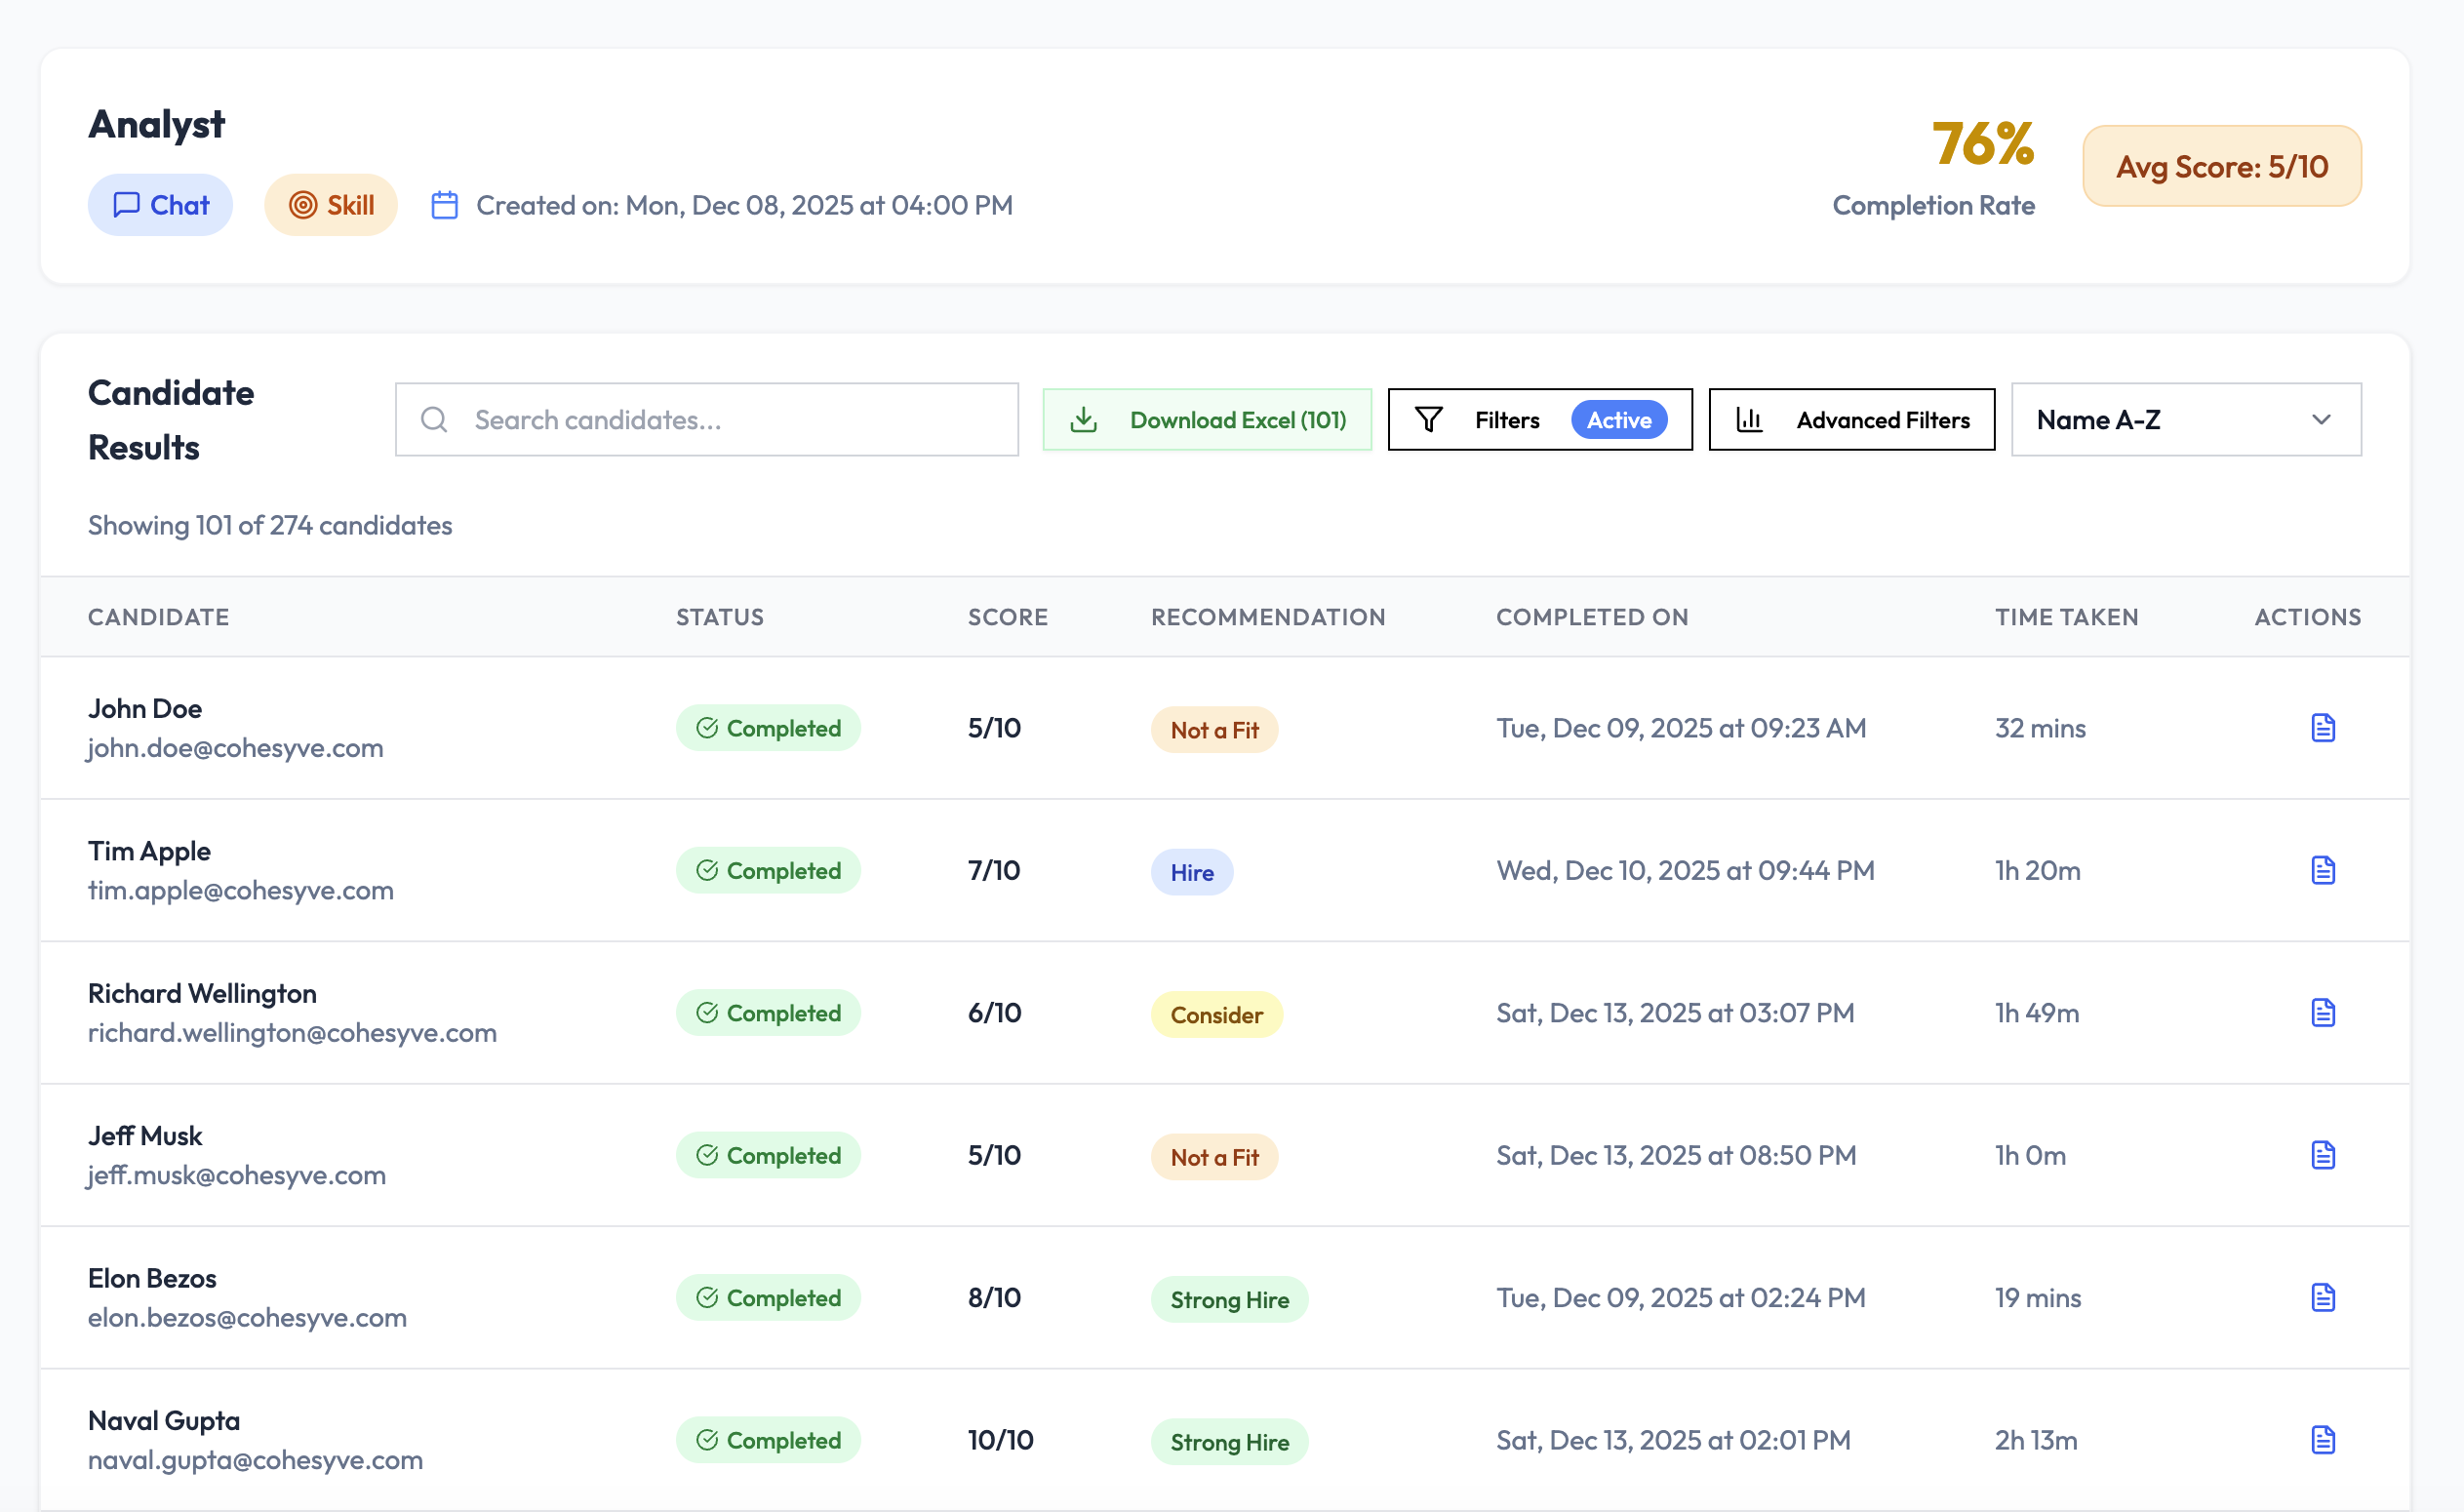Viewport: 2464px width, 1512px height.
Task: Open John Doe's report document icon
Action: (x=2322, y=728)
